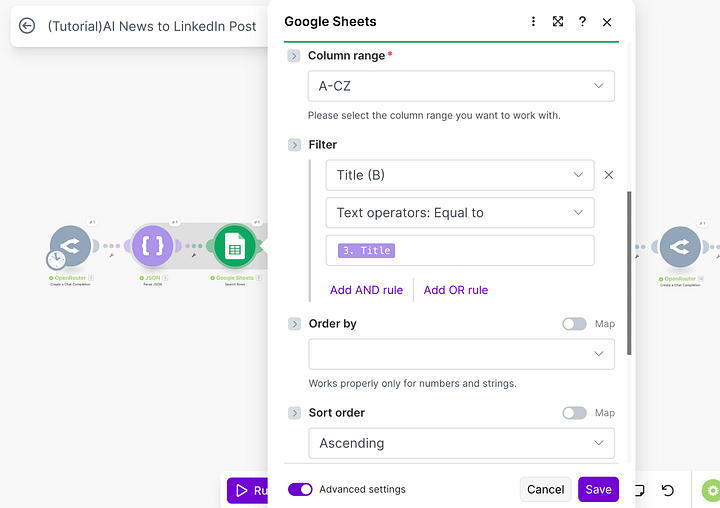
Task: Expand the Google Sheets panel to fullscreen
Action: (557, 22)
